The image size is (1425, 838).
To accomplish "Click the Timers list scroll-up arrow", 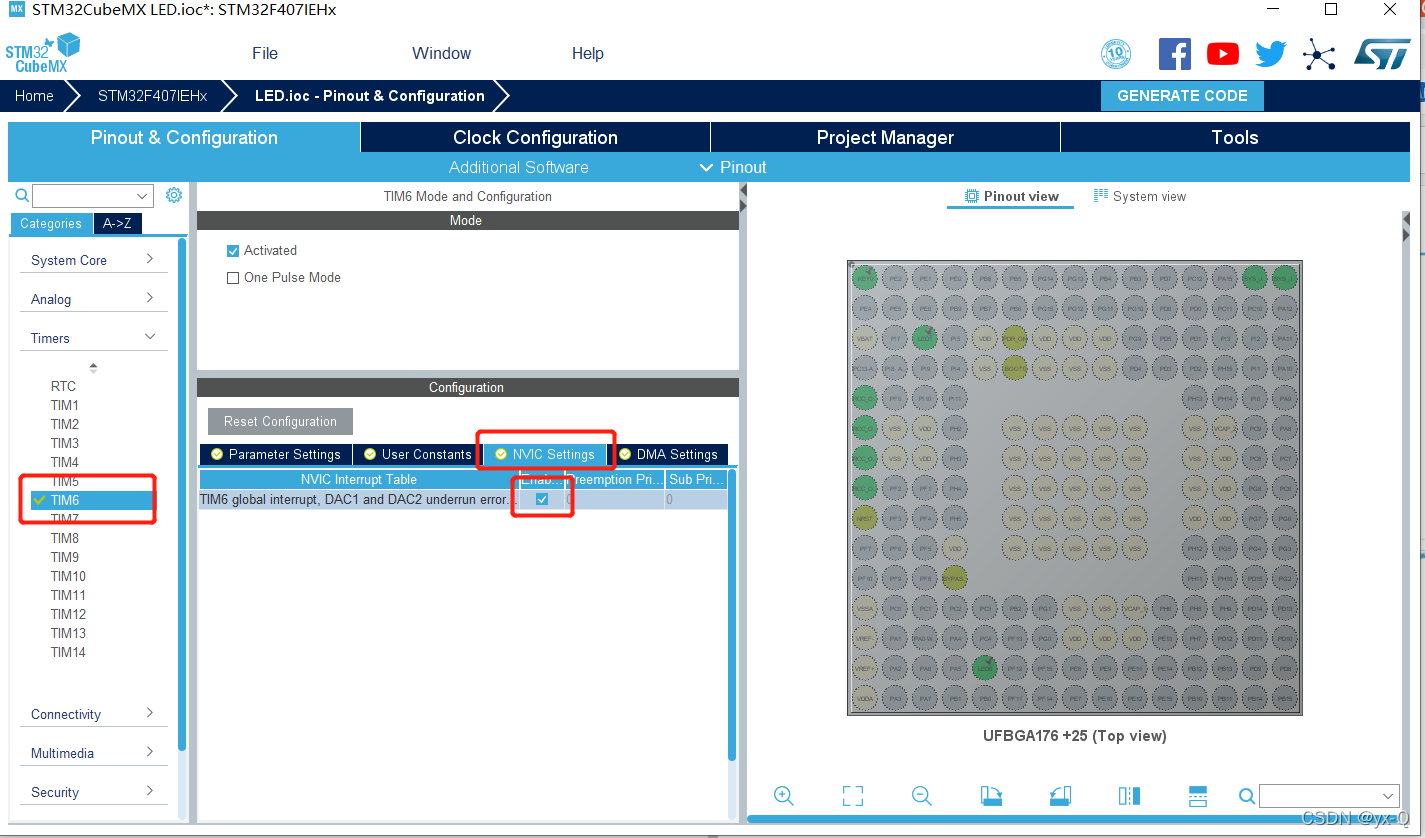I will pos(93,368).
